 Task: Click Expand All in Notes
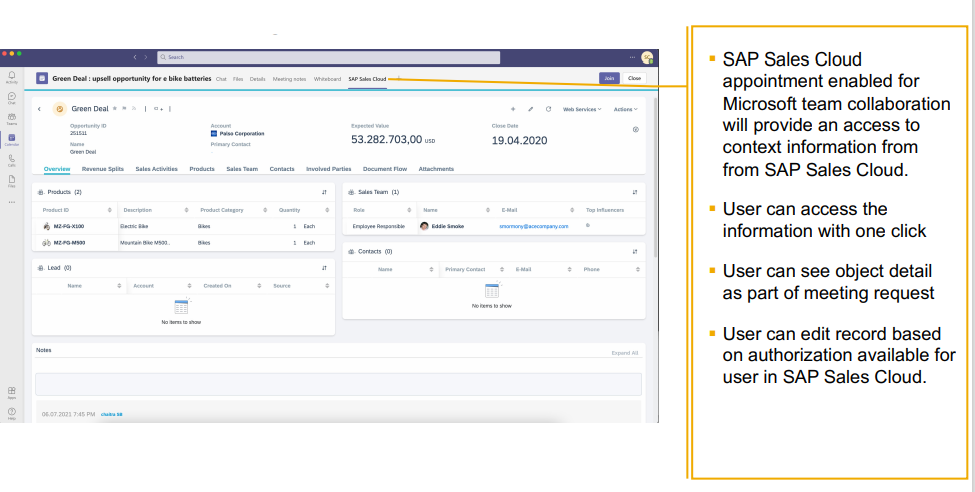tap(624, 353)
